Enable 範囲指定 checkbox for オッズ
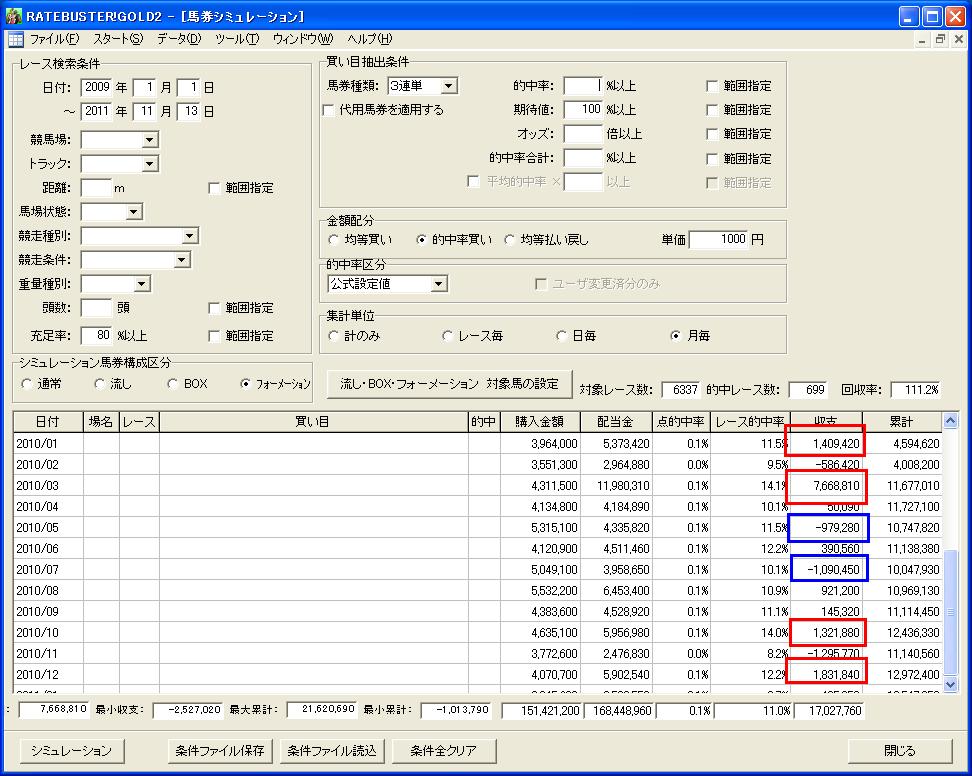Image resolution: width=972 pixels, height=776 pixels. 712,134
